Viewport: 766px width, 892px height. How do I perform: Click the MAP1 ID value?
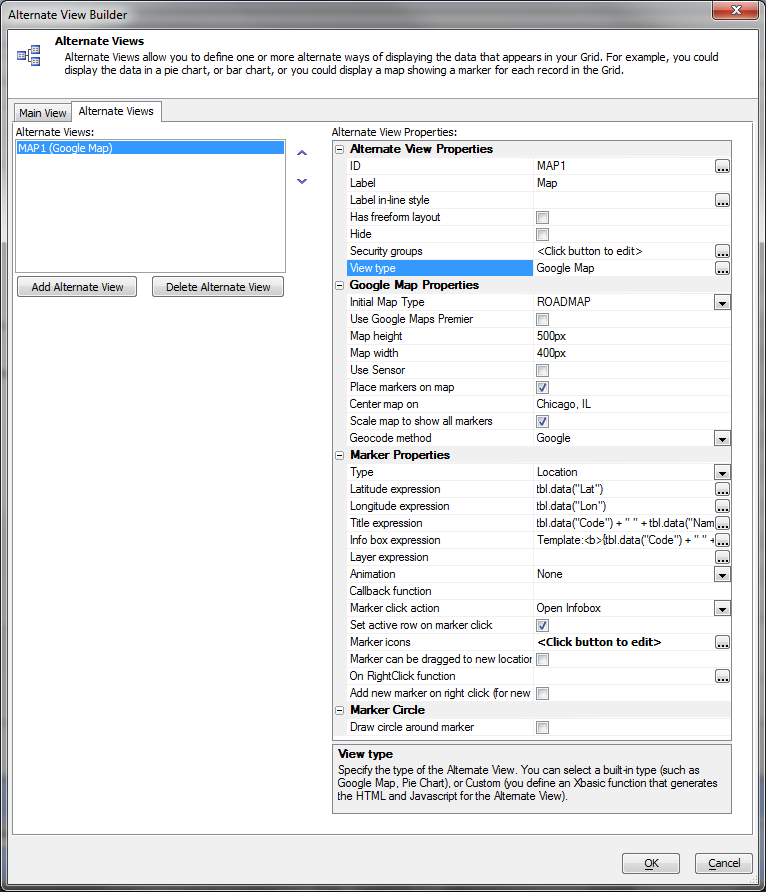tap(551, 166)
